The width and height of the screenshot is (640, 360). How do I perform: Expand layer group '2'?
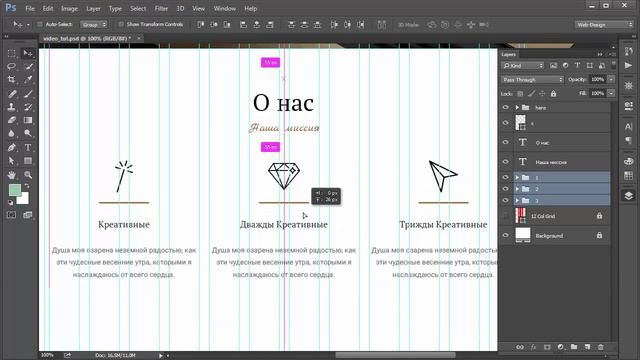(517, 189)
